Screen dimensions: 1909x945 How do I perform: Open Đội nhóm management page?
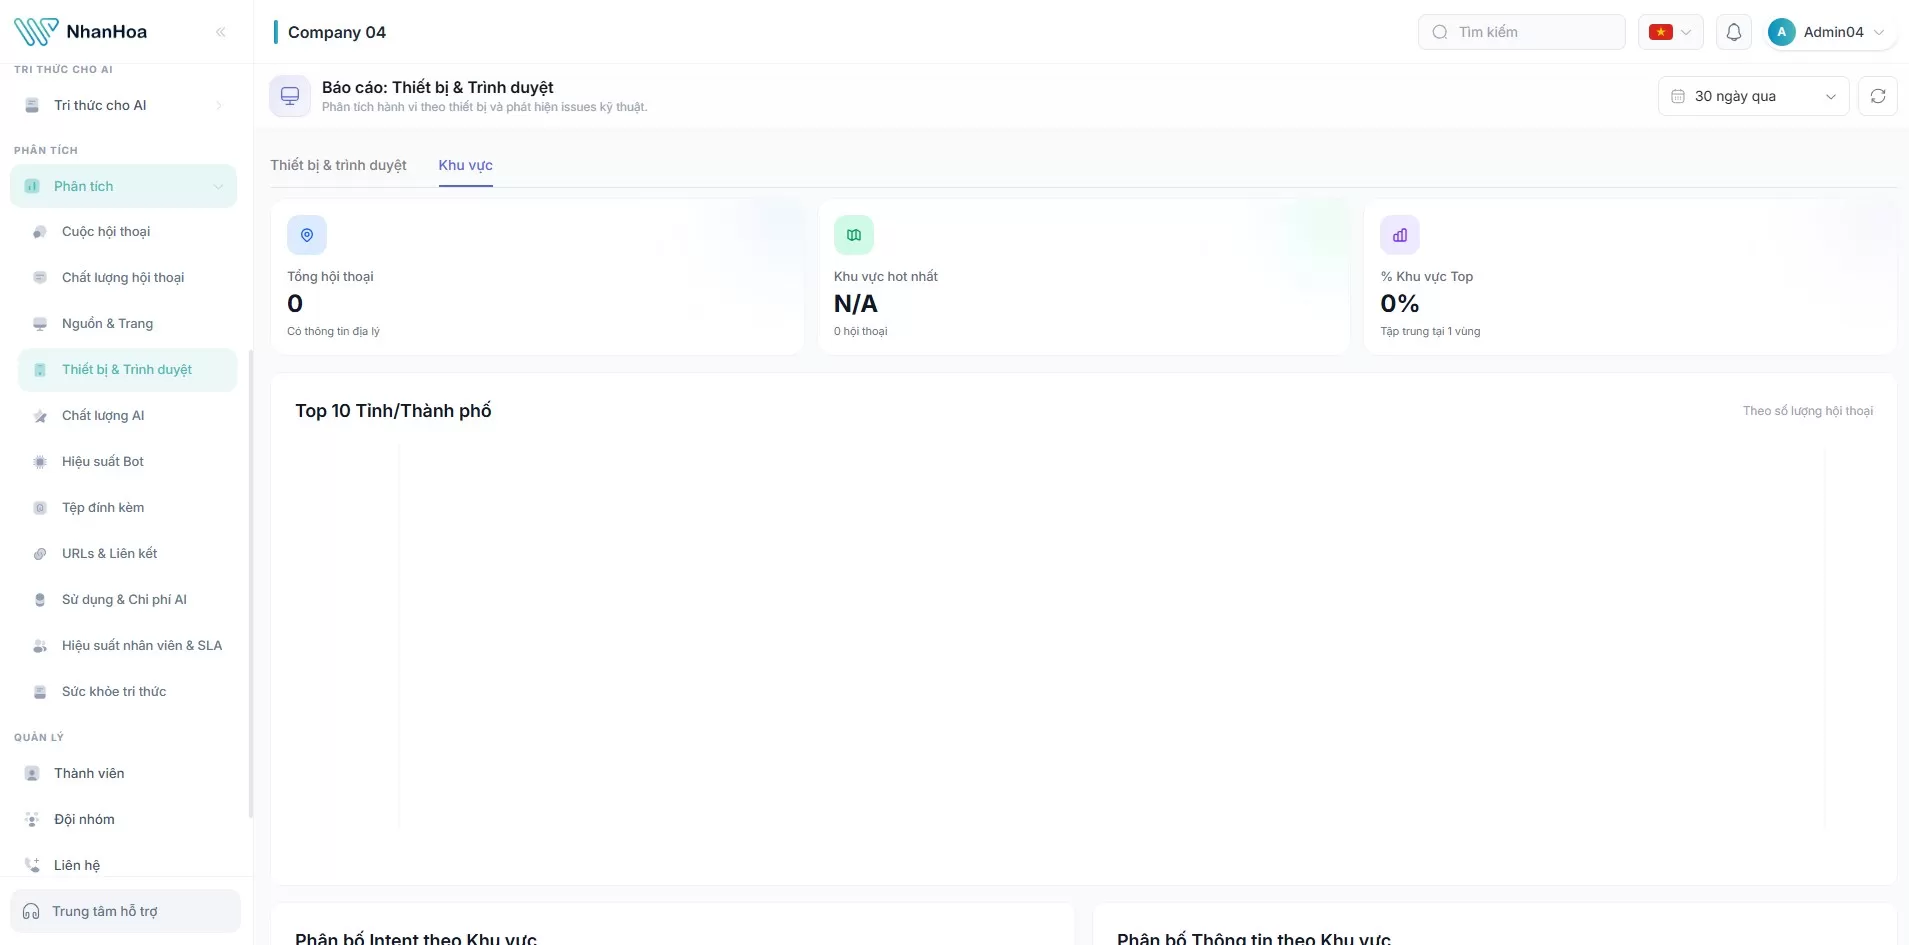(x=124, y=820)
